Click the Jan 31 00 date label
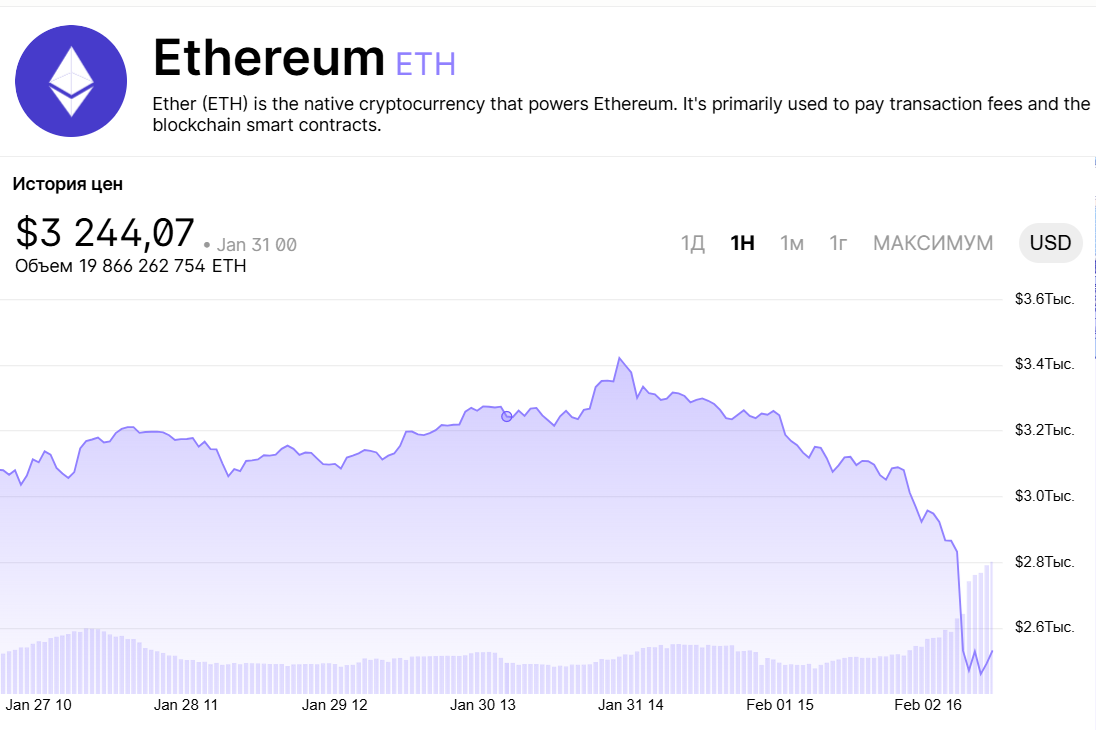The image size is (1096, 730). pyautogui.click(x=256, y=245)
